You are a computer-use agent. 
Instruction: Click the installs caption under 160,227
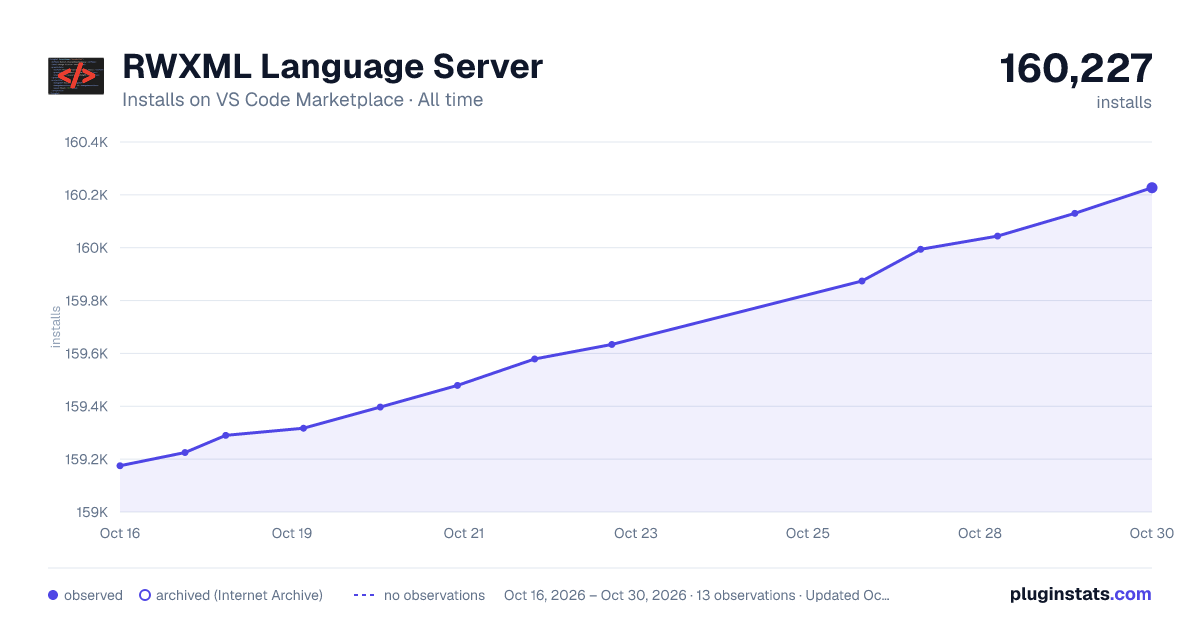coord(1124,102)
